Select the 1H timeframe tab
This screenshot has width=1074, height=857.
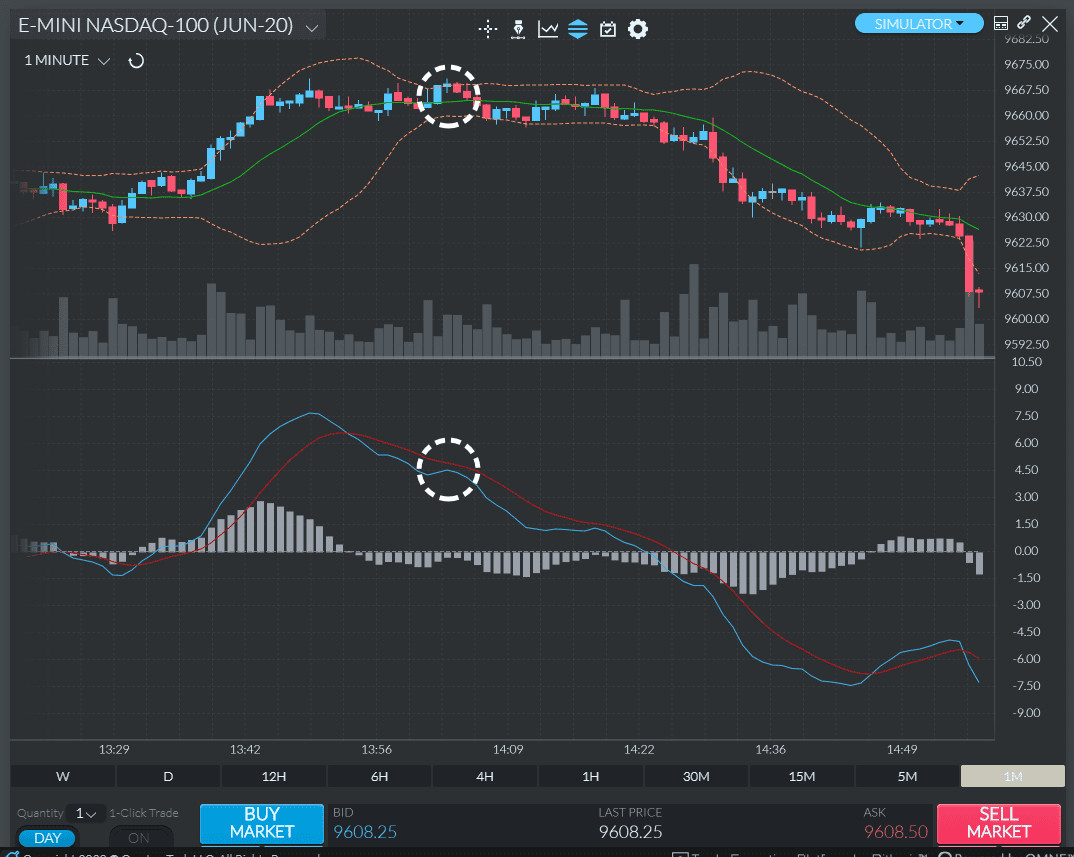590,775
